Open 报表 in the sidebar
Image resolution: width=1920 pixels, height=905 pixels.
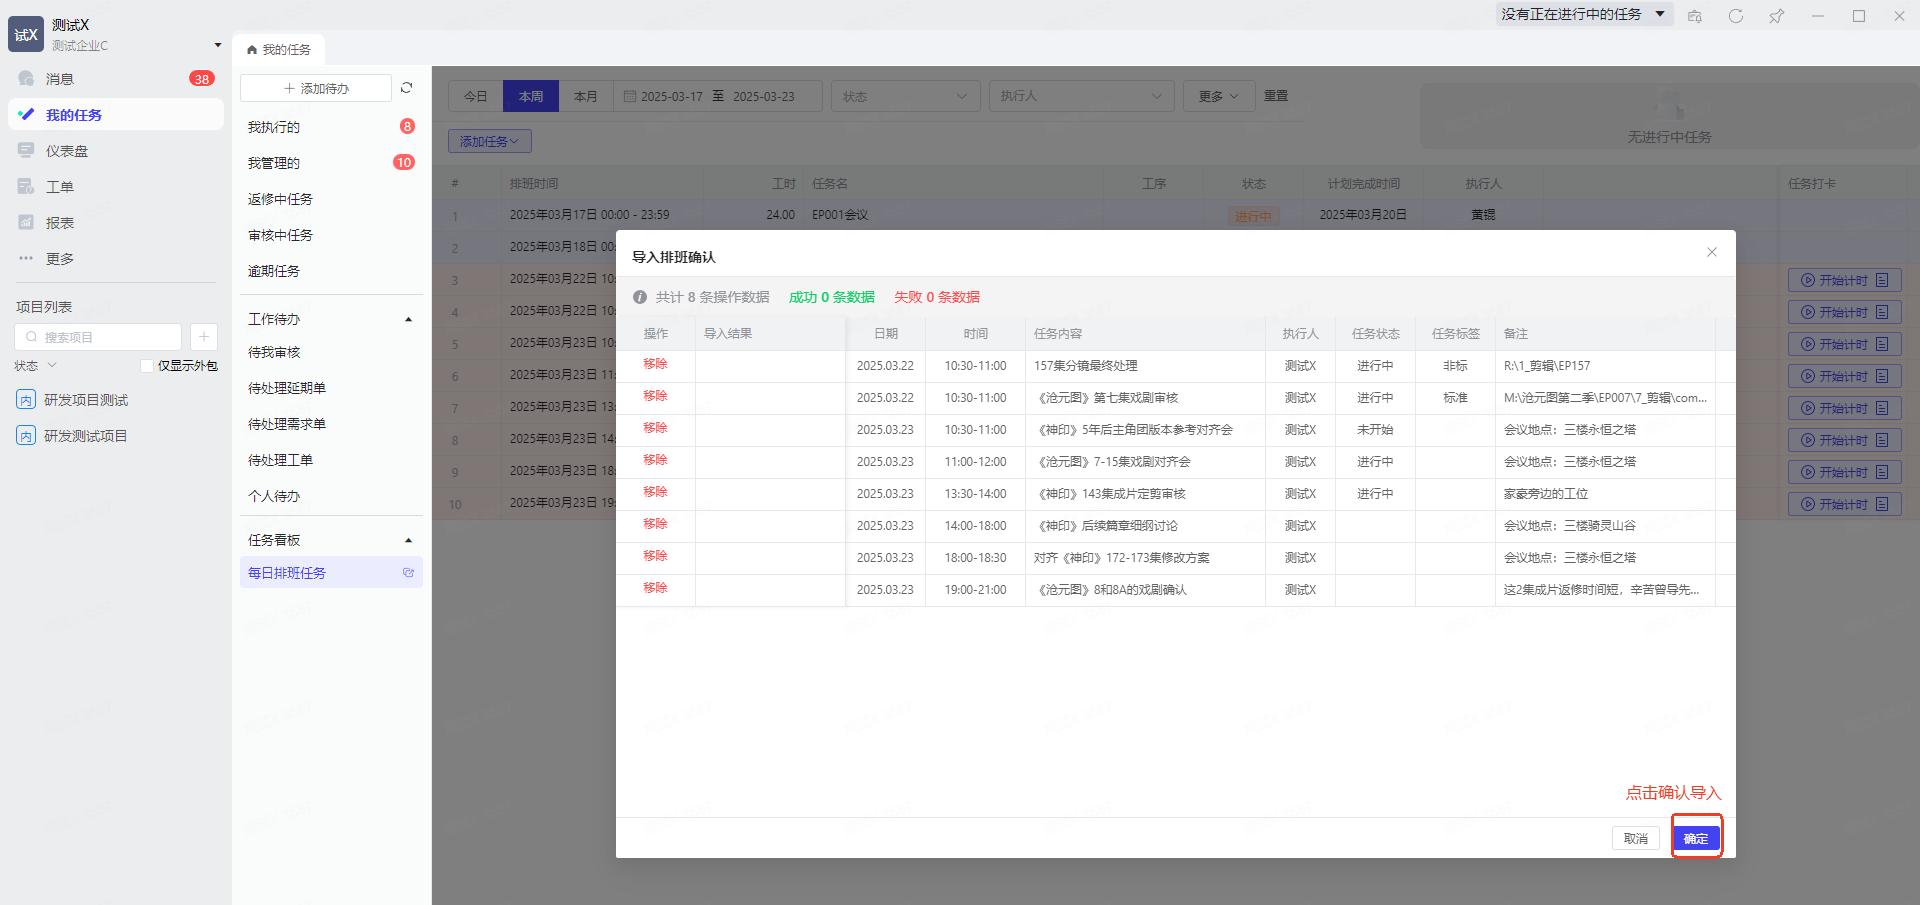(116, 223)
